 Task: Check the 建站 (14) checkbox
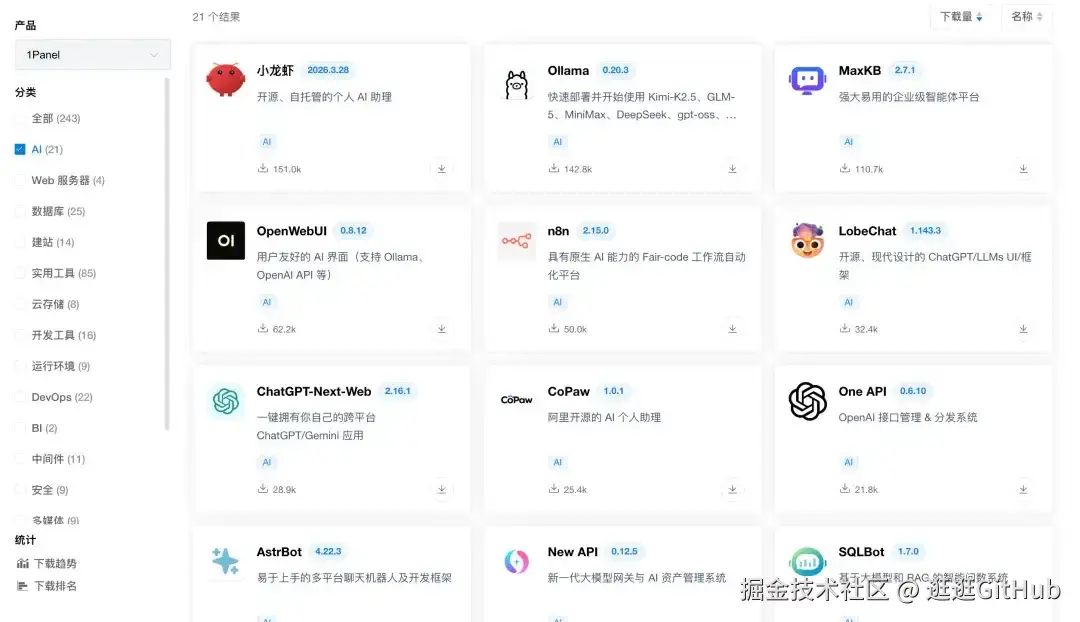point(20,242)
